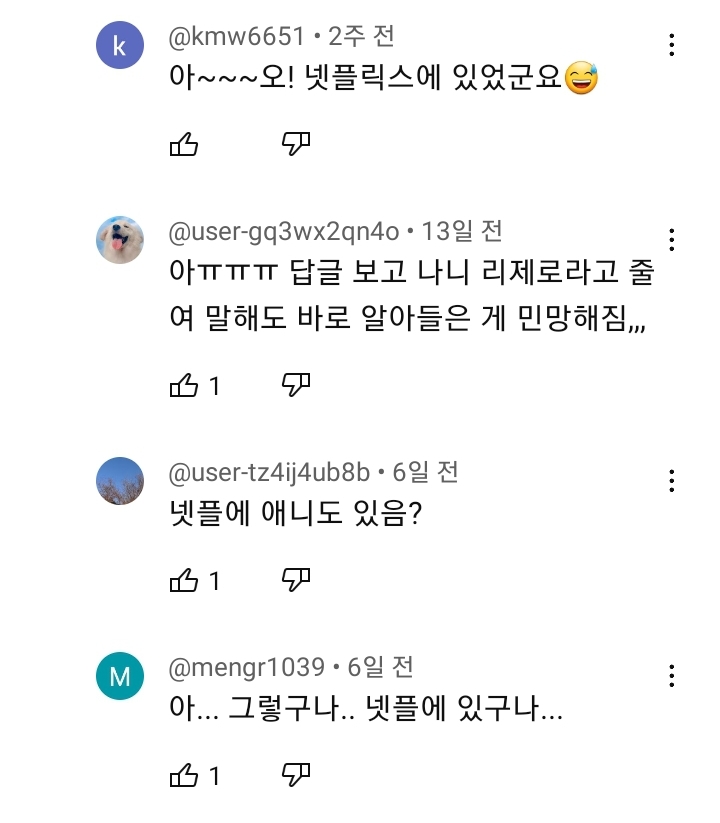This screenshot has height=823, width=720.
Task: Open the @kmw6651 channel link
Action: tap(236, 38)
